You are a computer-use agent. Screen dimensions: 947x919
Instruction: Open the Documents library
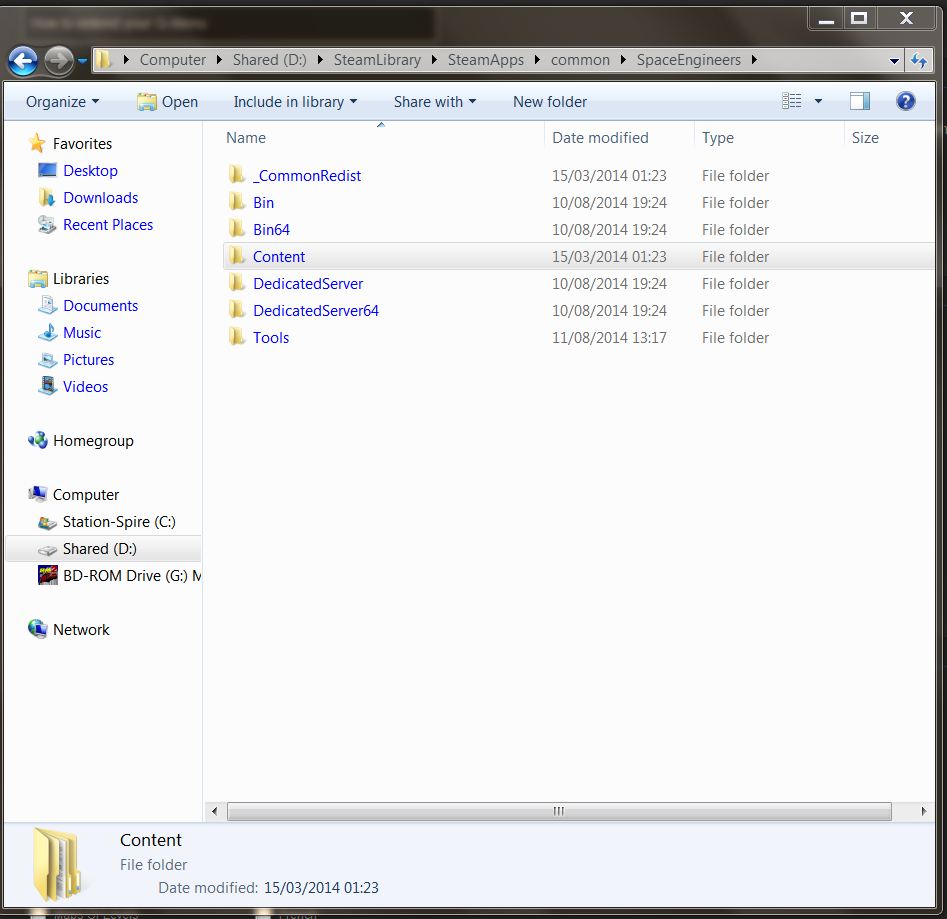pyautogui.click(x=100, y=306)
